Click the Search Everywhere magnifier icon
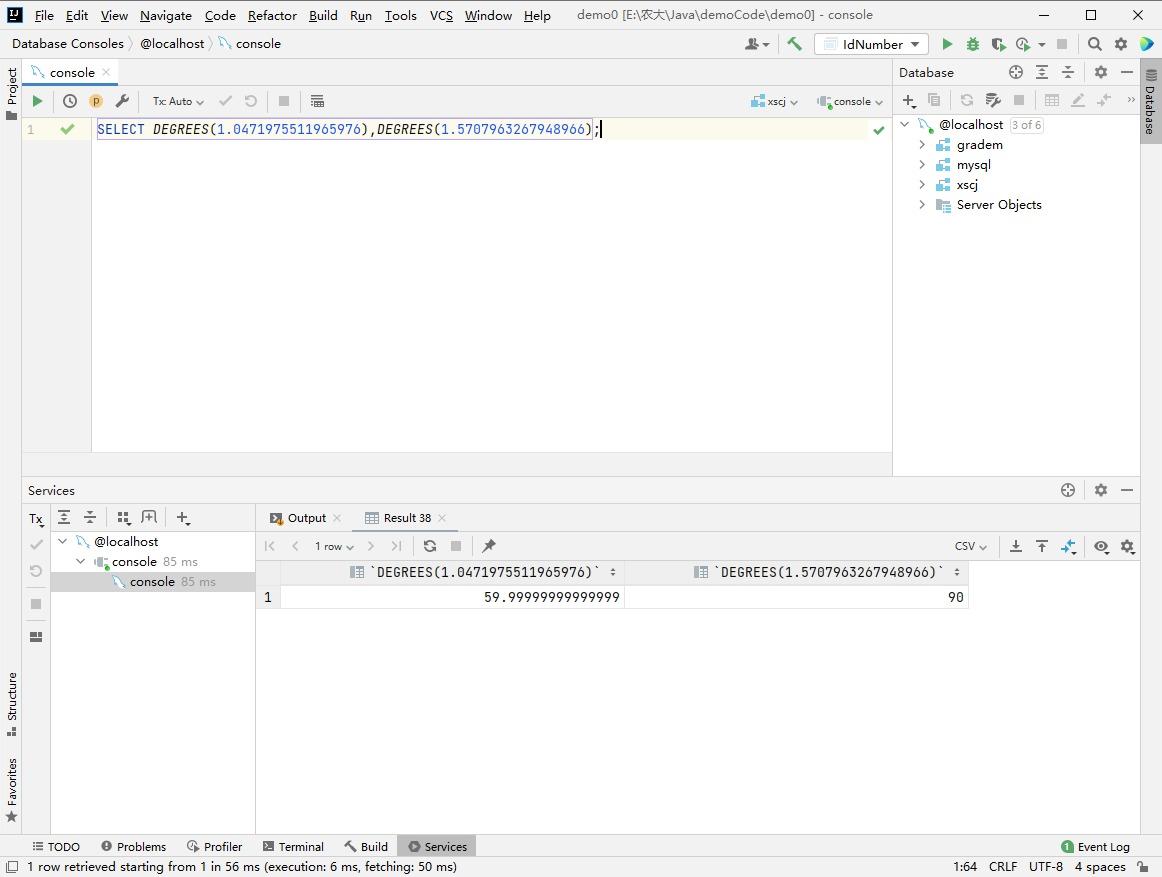 pos(1094,44)
